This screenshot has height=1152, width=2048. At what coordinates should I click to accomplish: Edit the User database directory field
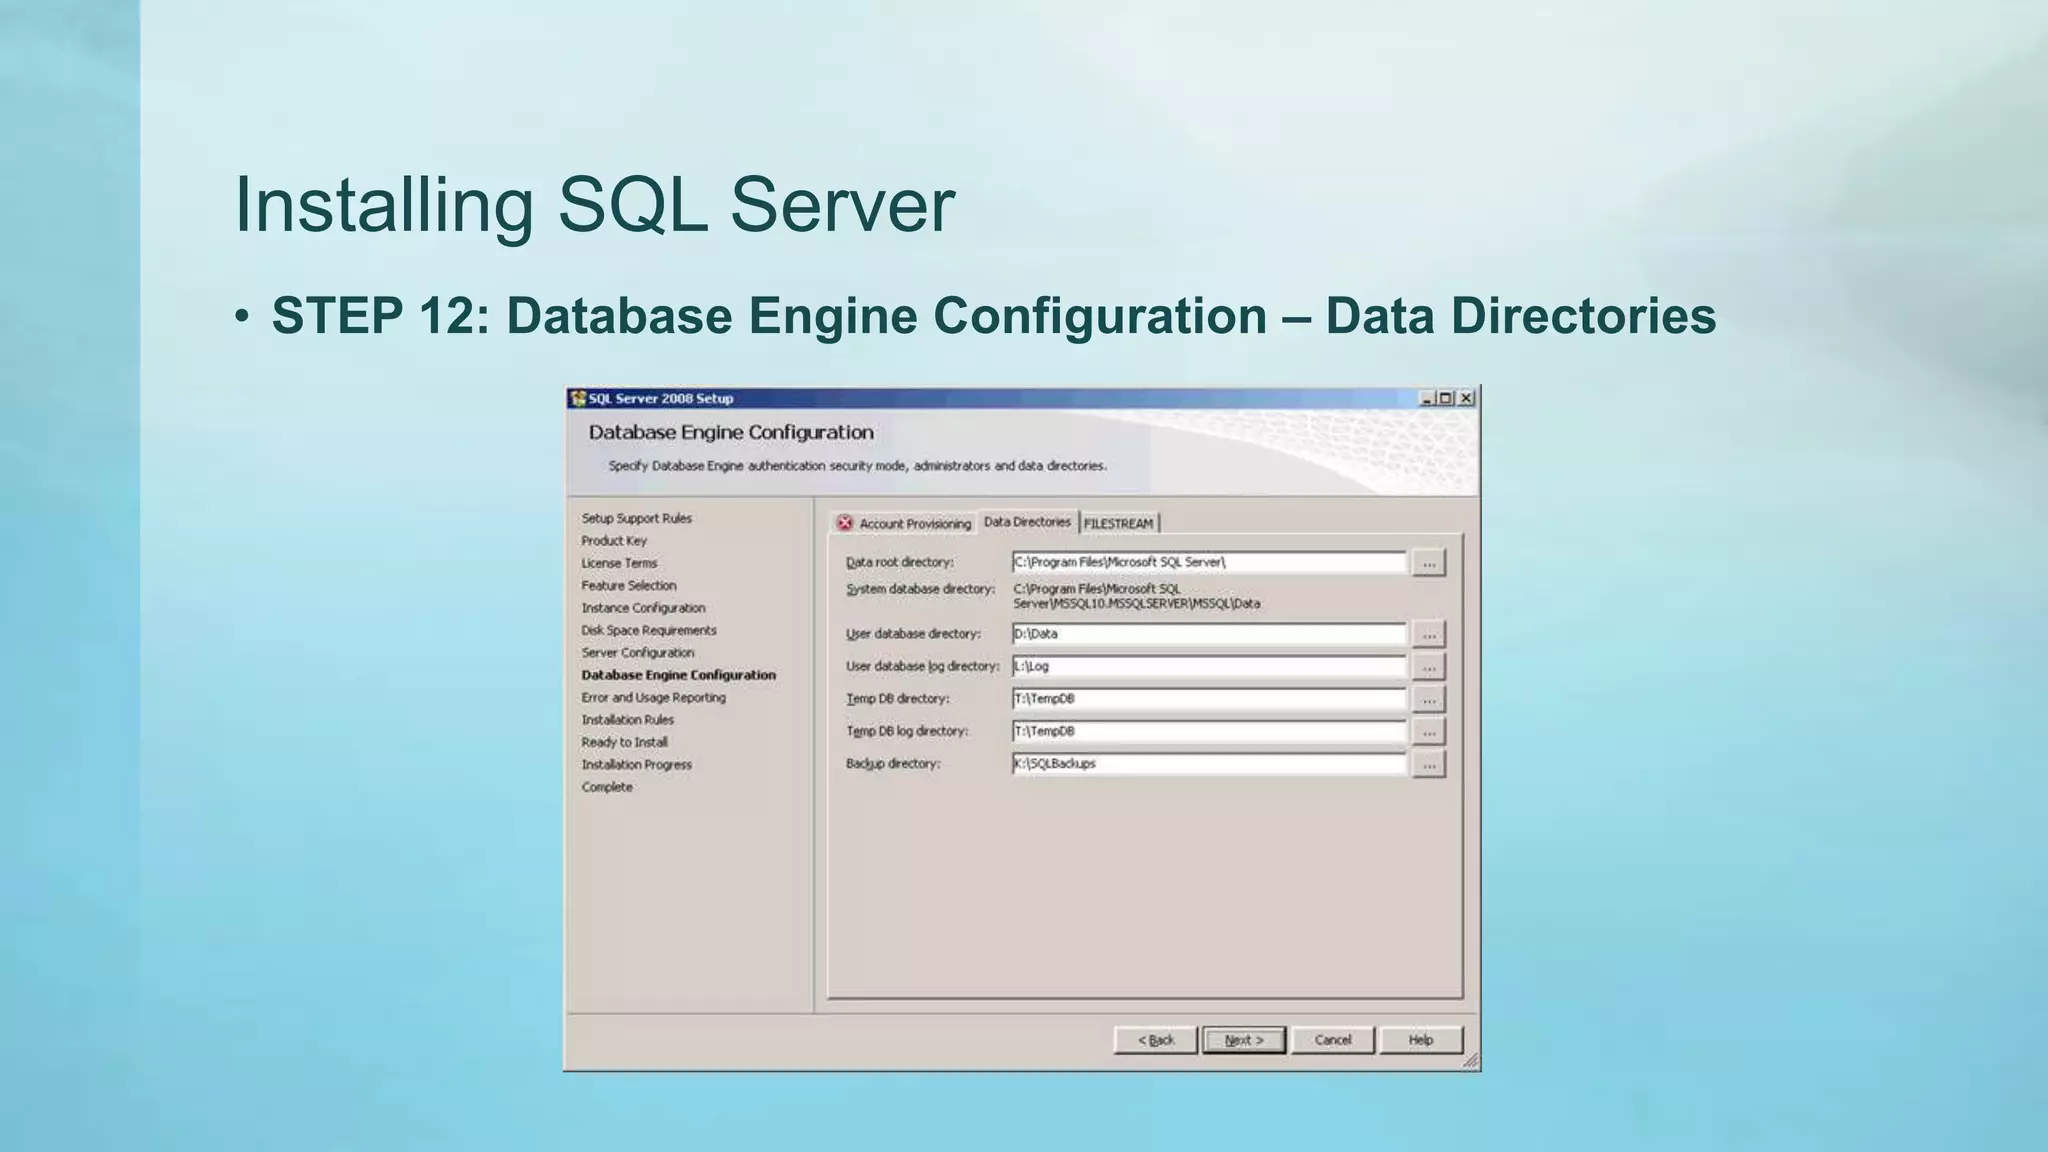pos(1209,634)
